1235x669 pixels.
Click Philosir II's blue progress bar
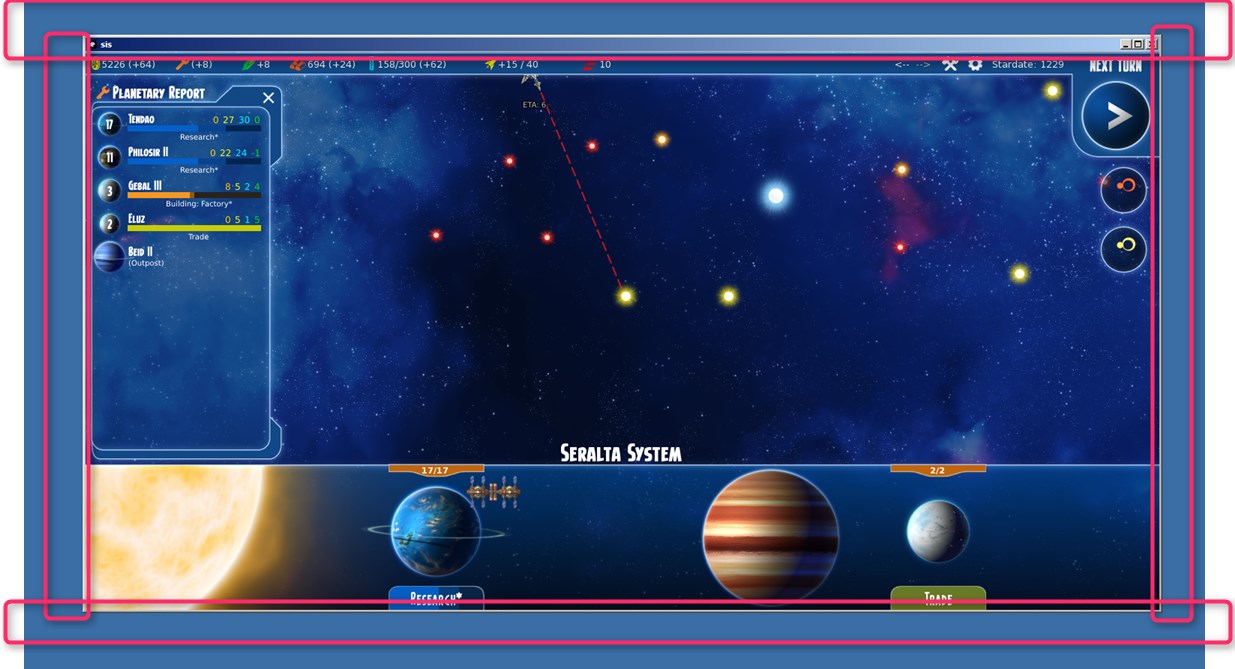pyautogui.click(x=194, y=162)
